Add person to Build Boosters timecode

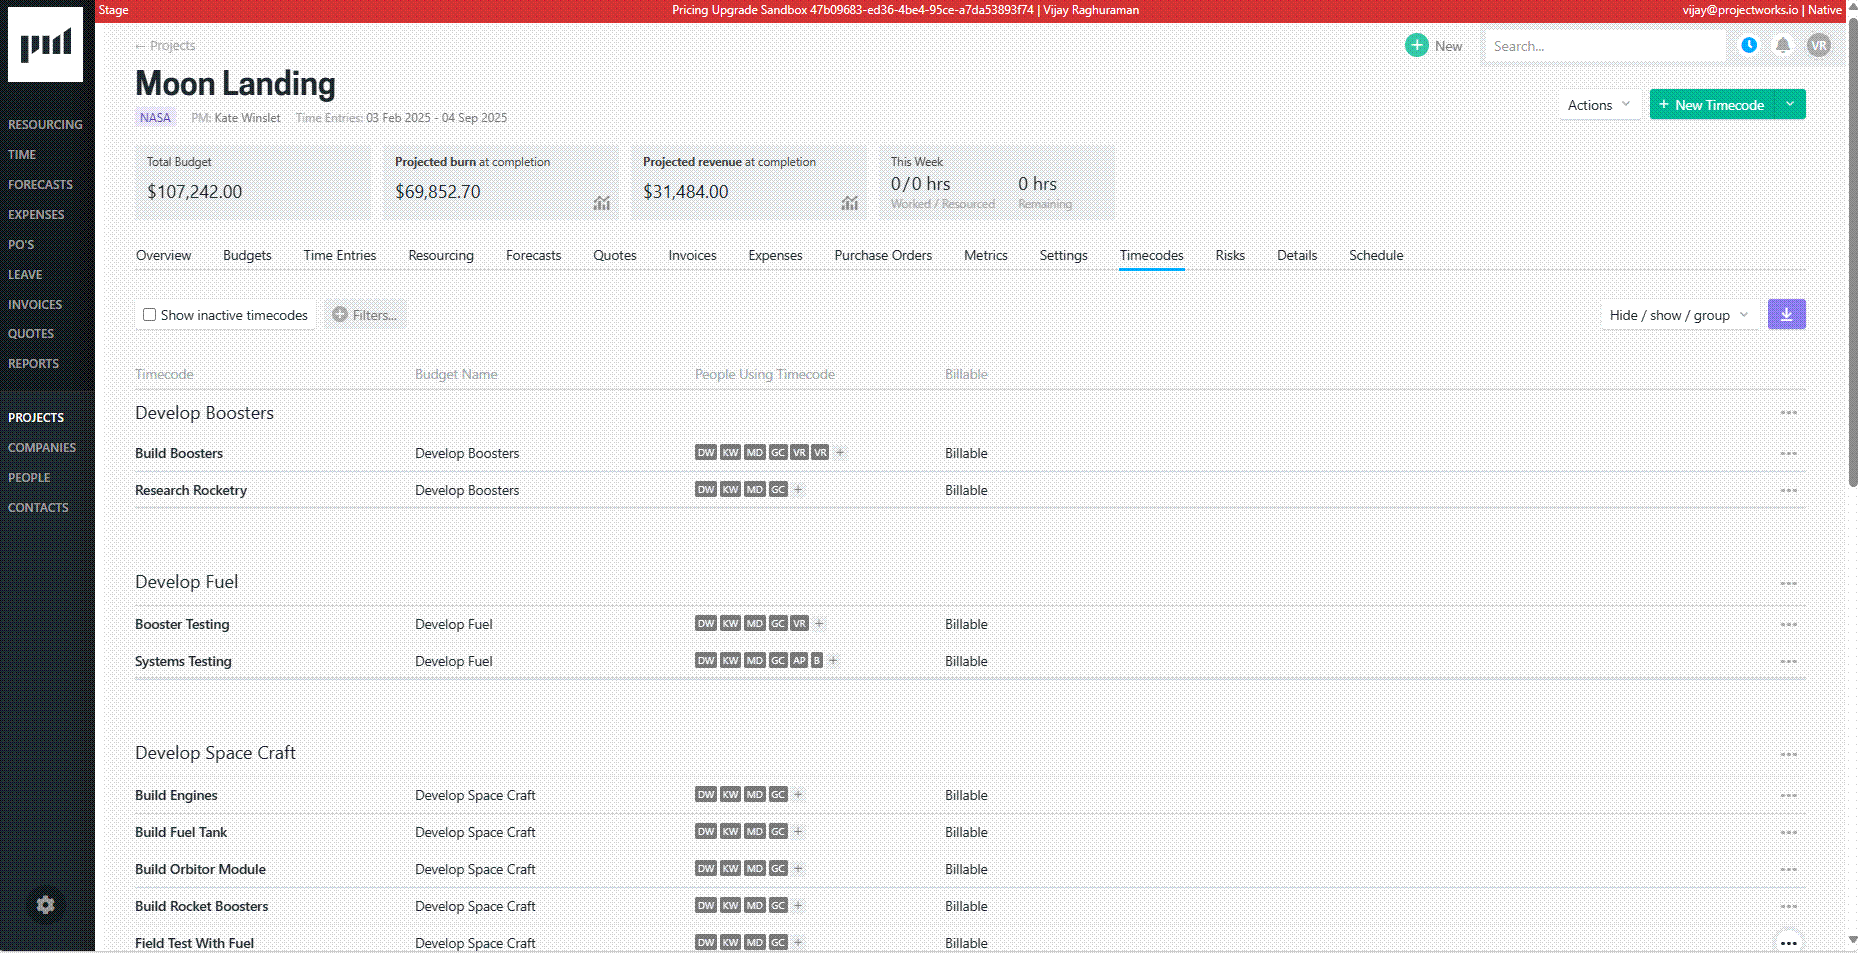pyautogui.click(x=840, y=452)
